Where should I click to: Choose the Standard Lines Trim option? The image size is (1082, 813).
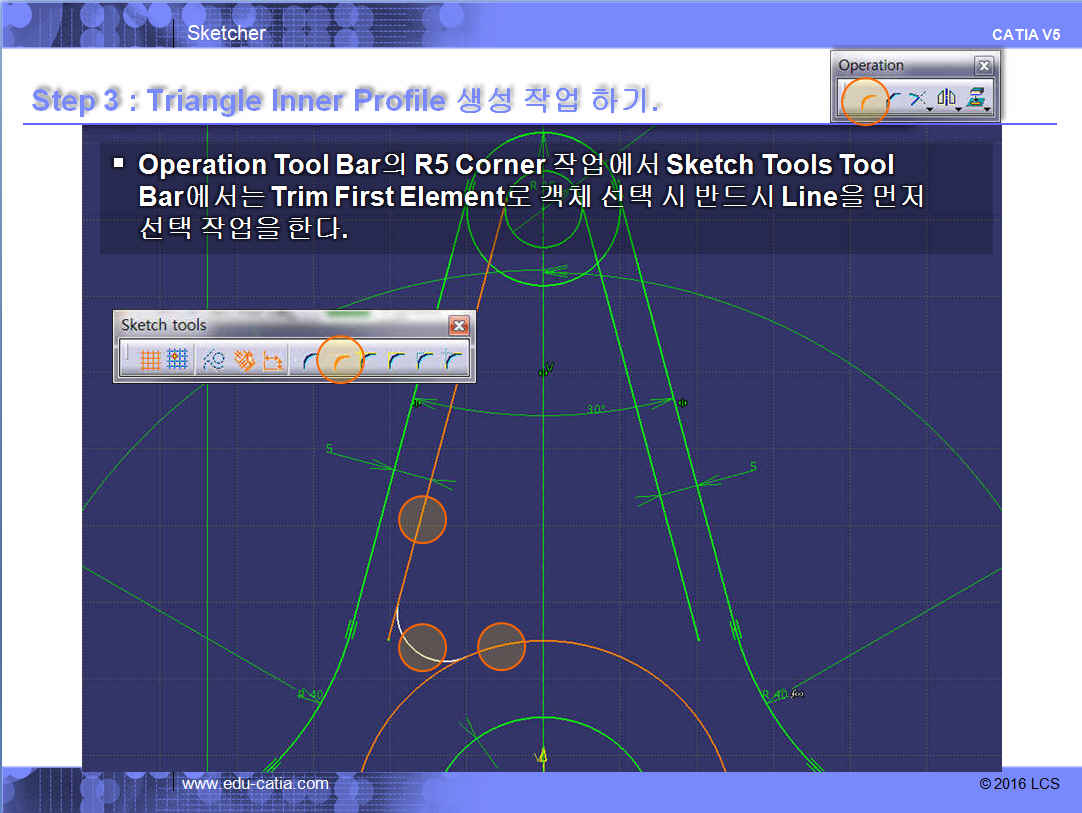click(x=398, y=361)
